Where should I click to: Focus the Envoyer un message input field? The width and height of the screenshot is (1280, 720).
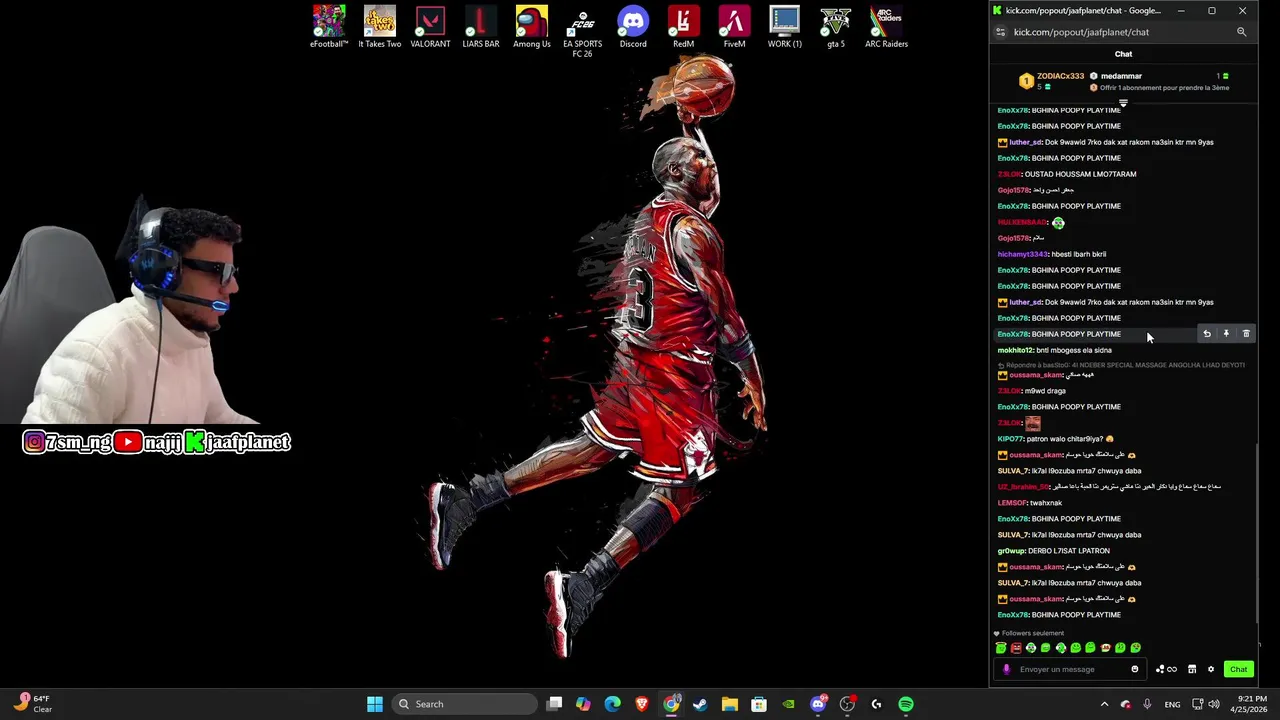click(x=1070, y=669)
